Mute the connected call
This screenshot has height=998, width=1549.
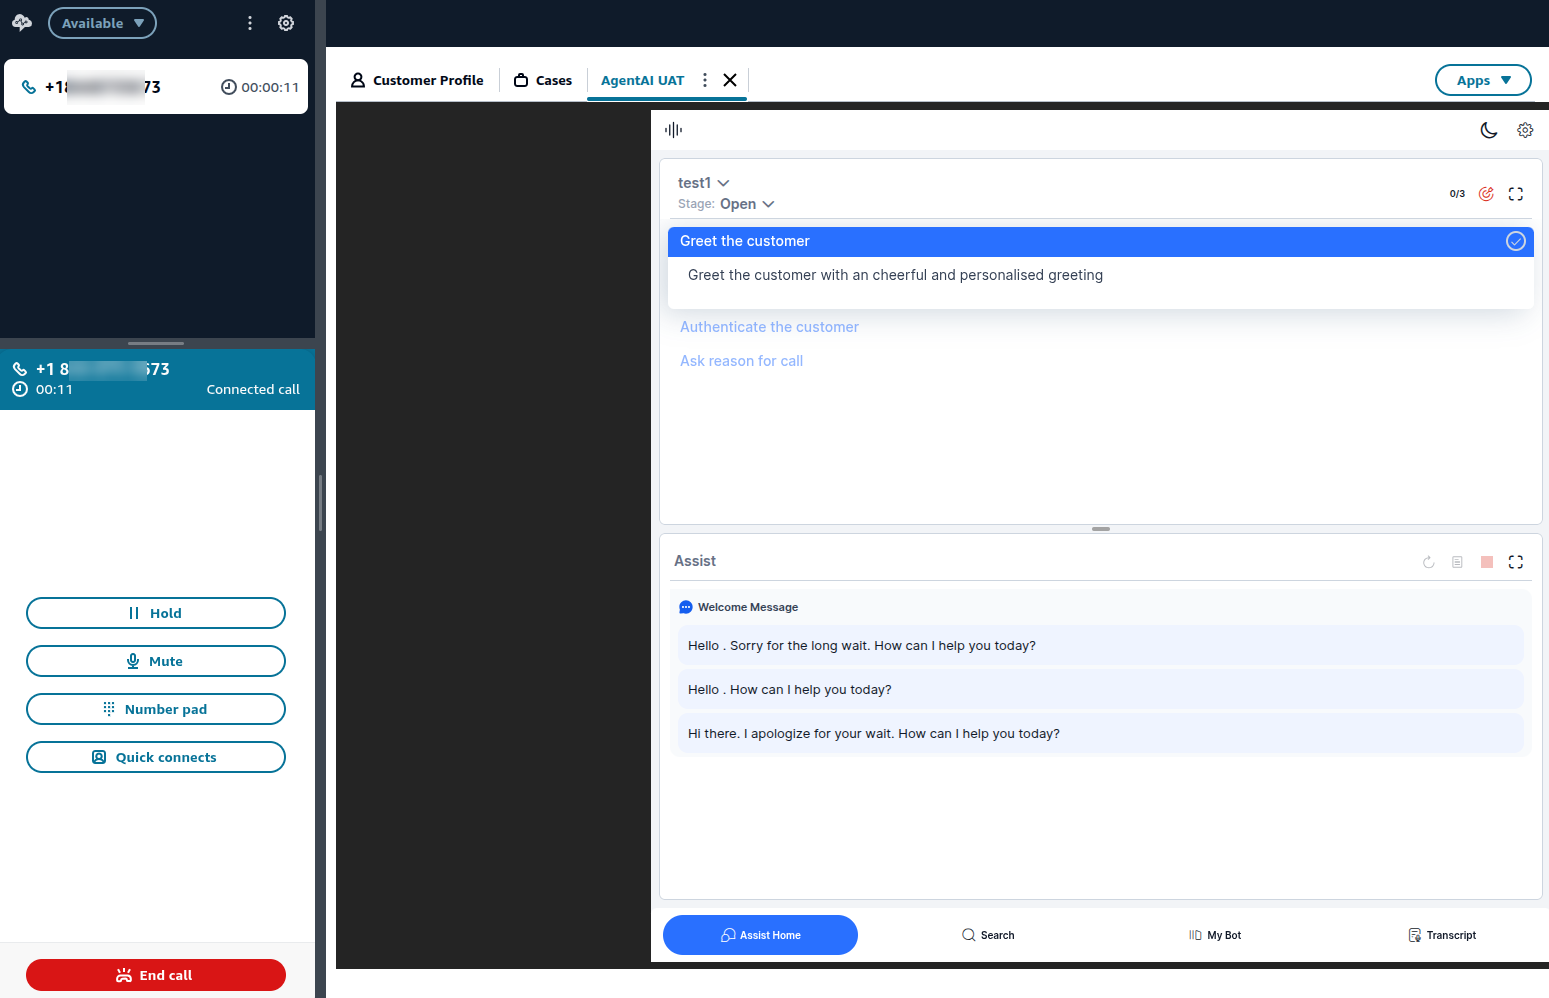156,661
